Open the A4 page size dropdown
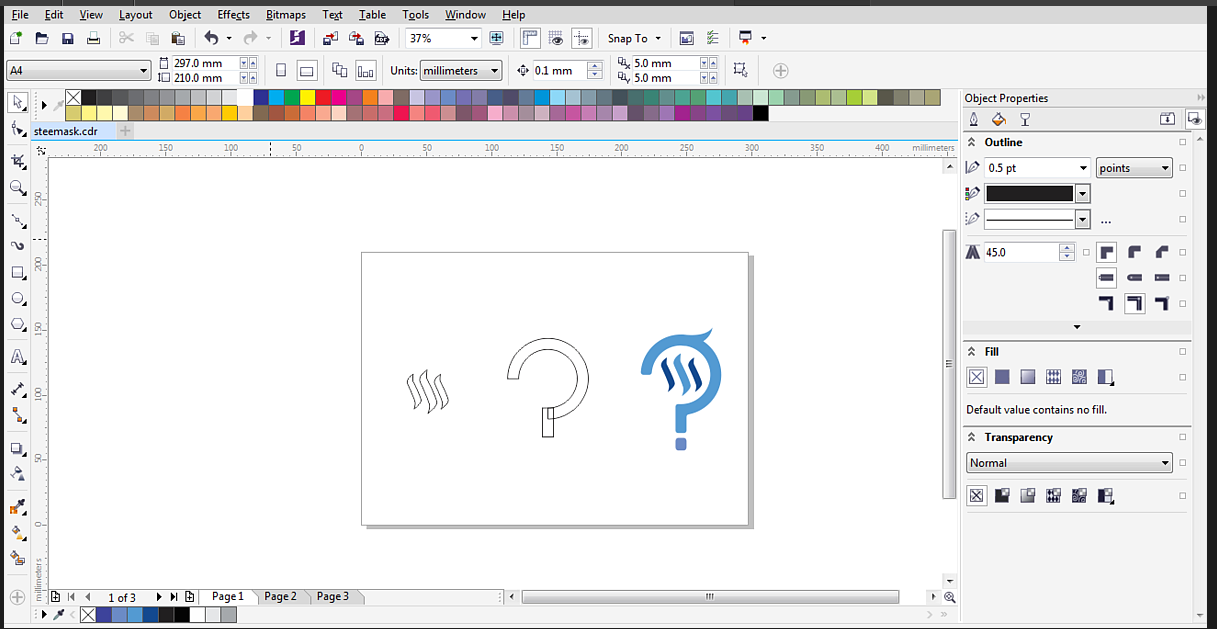The width and height of the screenshot is (1217, 629). pyautogui.click(x=144, y=70)
